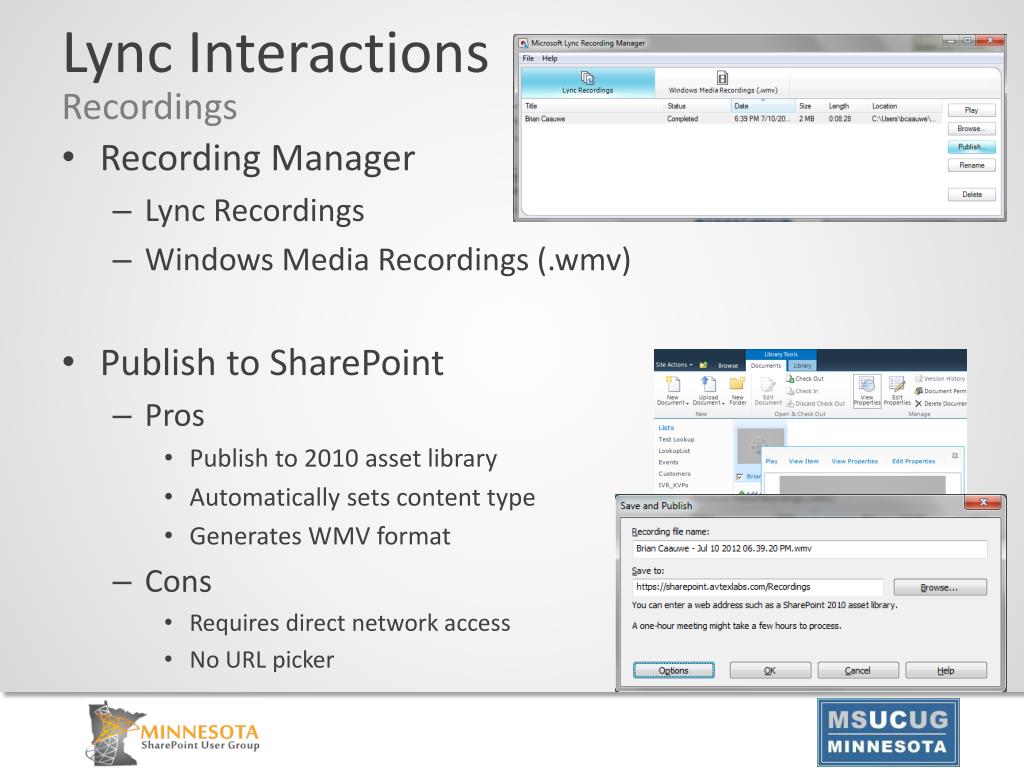Click the Delete button in Recording Manager
Screen dimensions: 1024x768
point(972,194)
